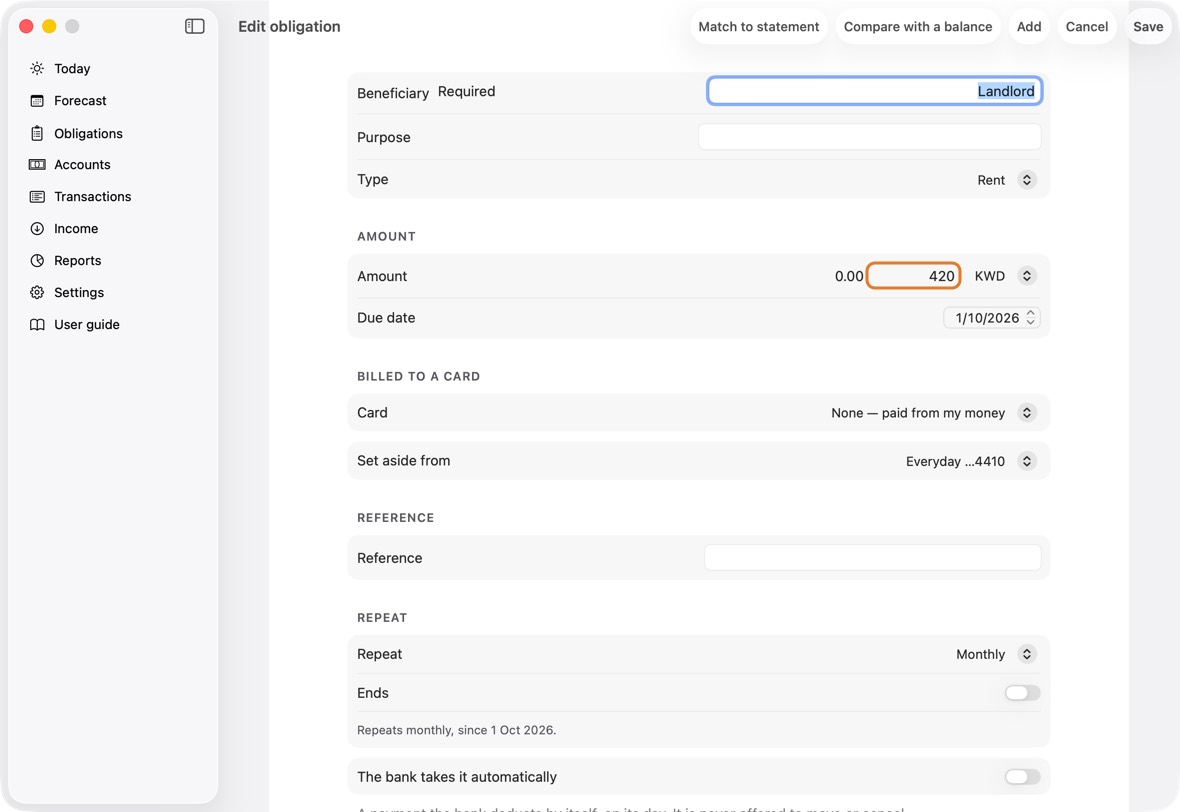The width and height of the screenshot is (1180, 812).
Task: Click Compare with a balance button
Action: [x=917, y=26]
